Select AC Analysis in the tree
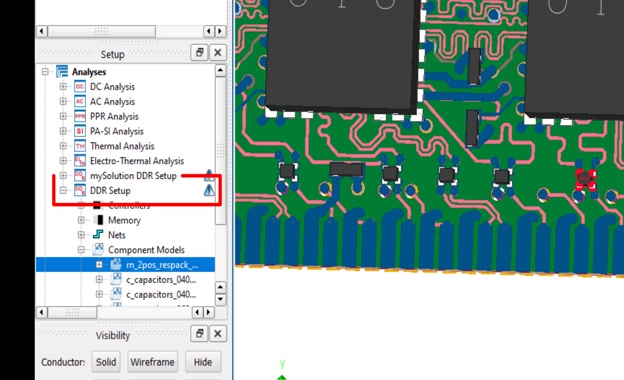The height and width of the screenshot is (380, 624). pos(112,101)
